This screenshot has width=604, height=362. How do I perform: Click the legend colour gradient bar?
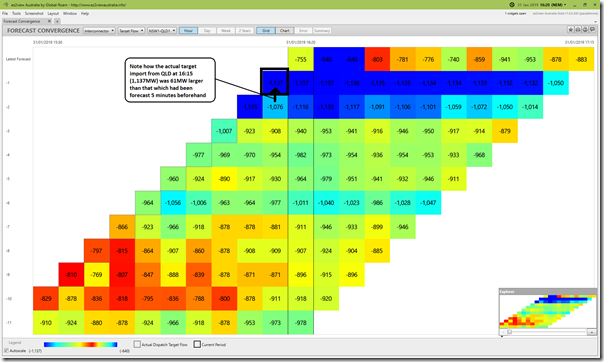[81, 344]
